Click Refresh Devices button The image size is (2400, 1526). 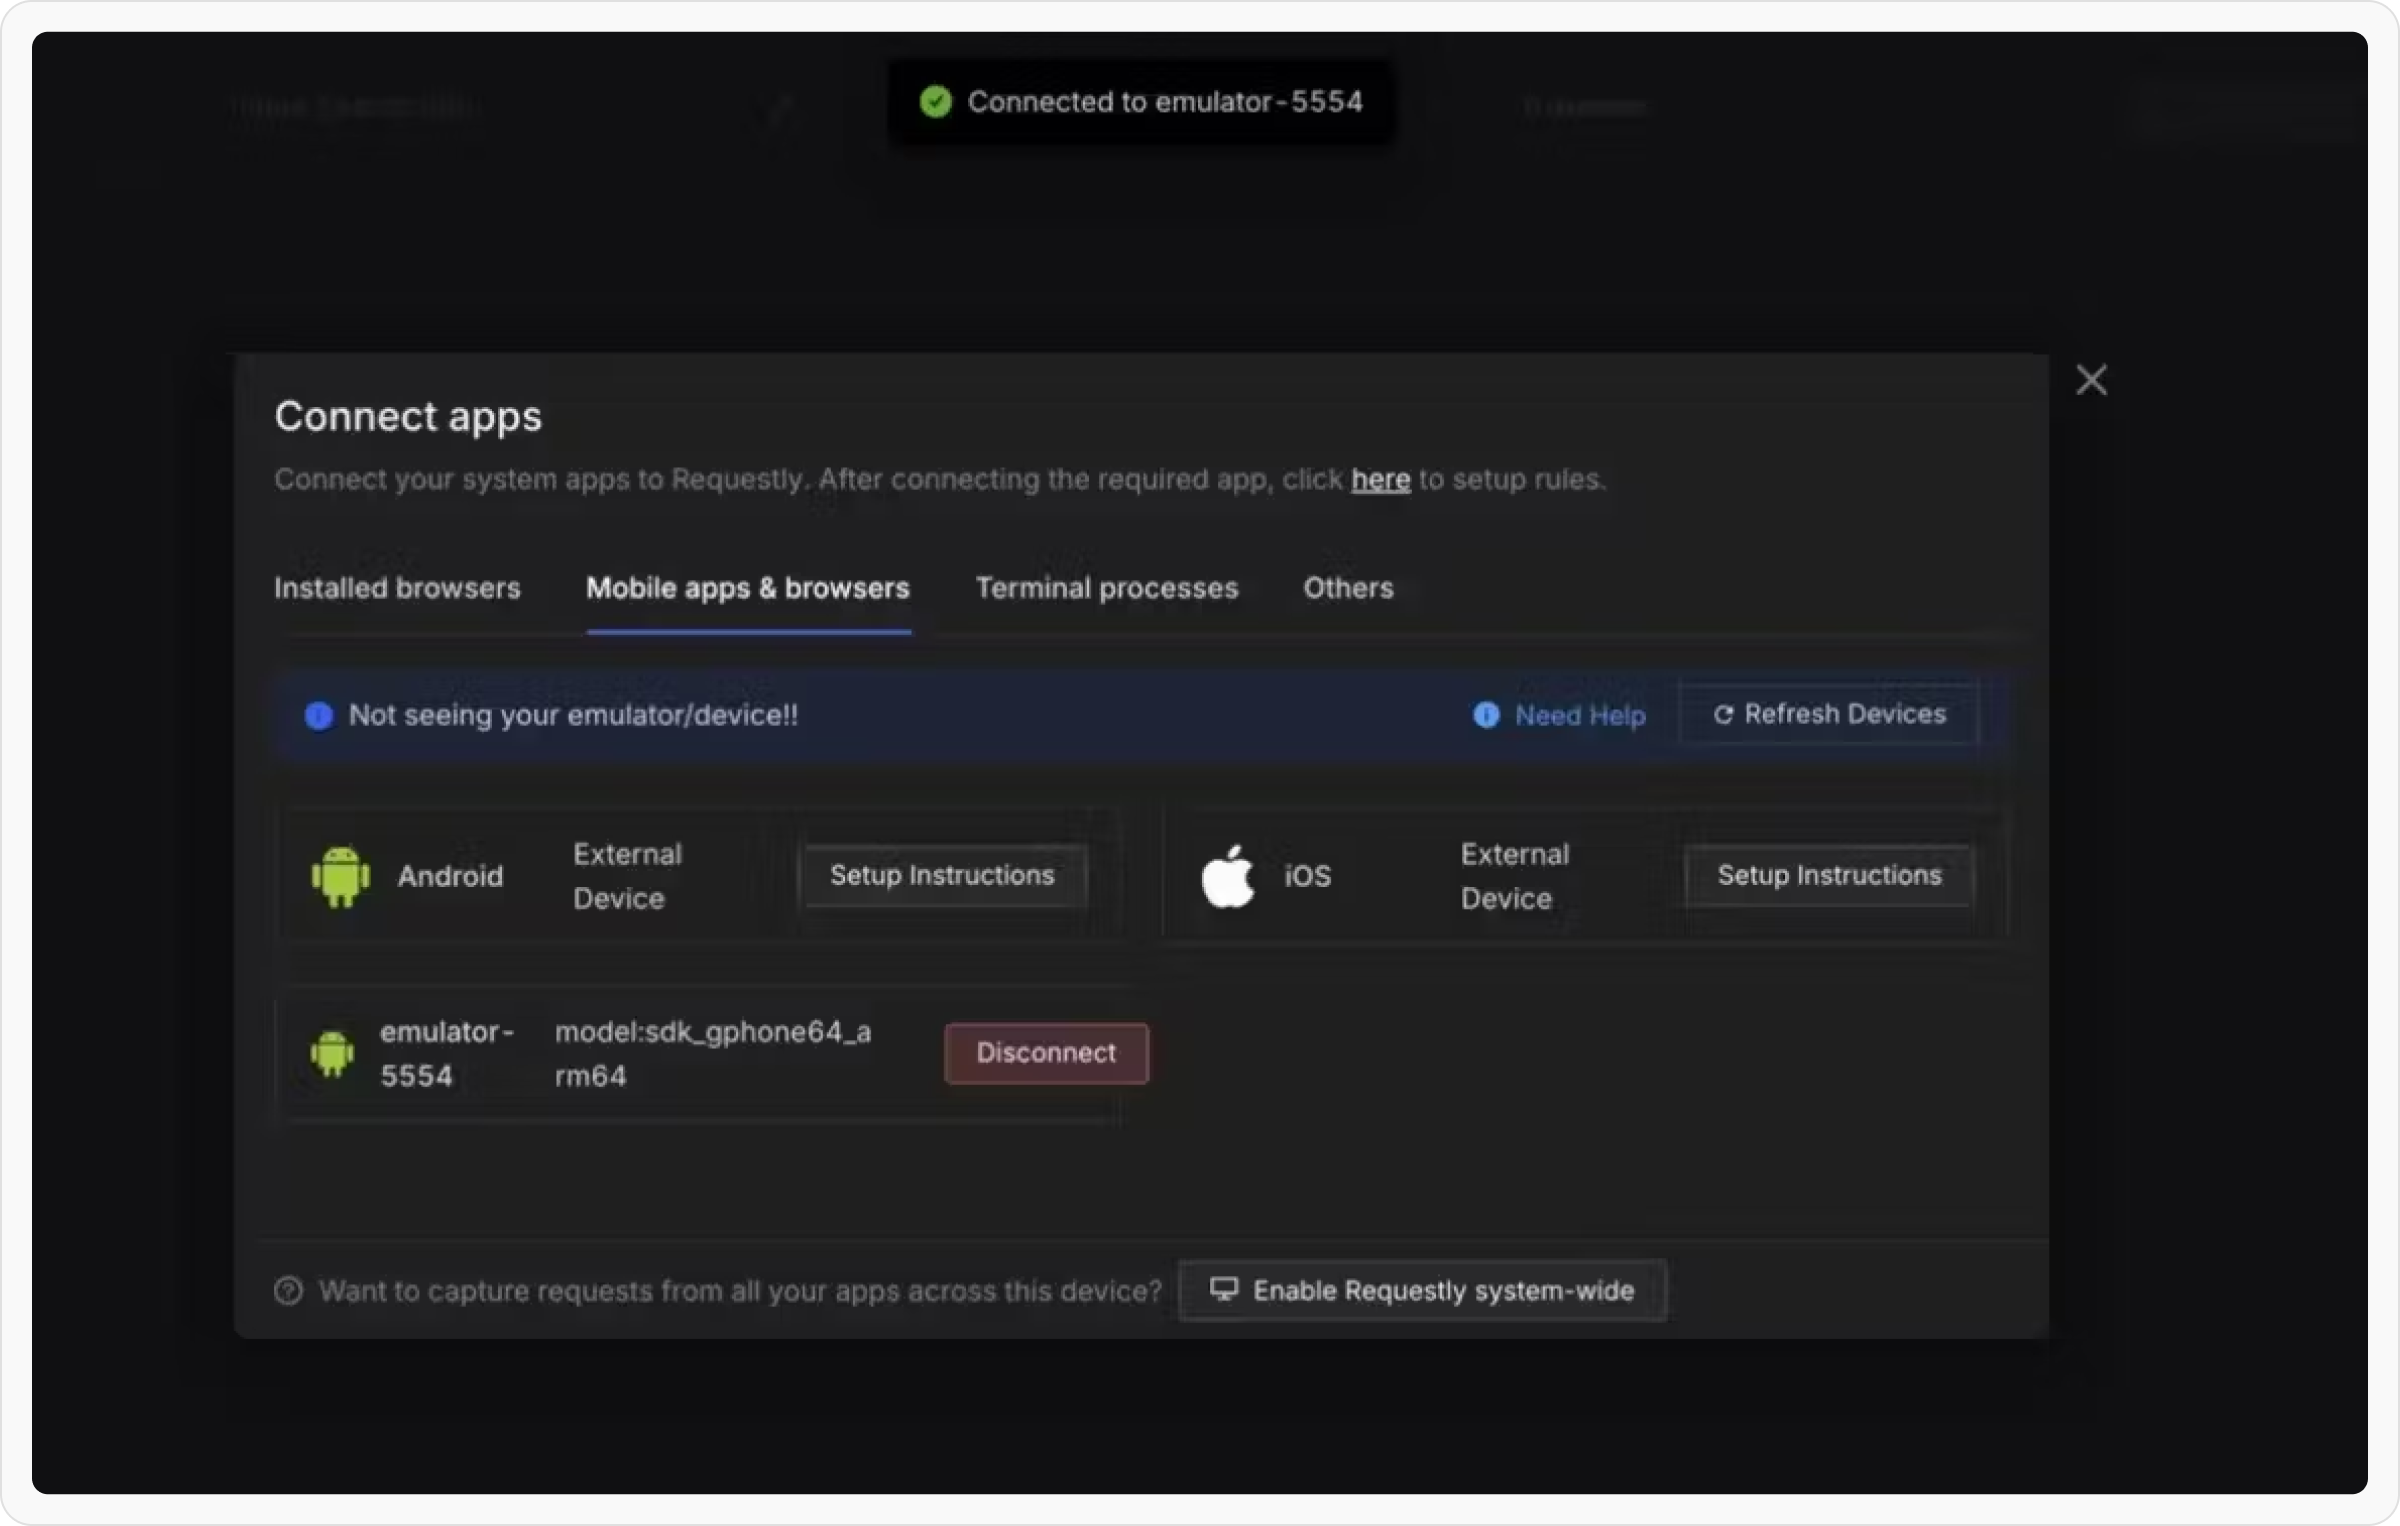[x=1829, y=714]
